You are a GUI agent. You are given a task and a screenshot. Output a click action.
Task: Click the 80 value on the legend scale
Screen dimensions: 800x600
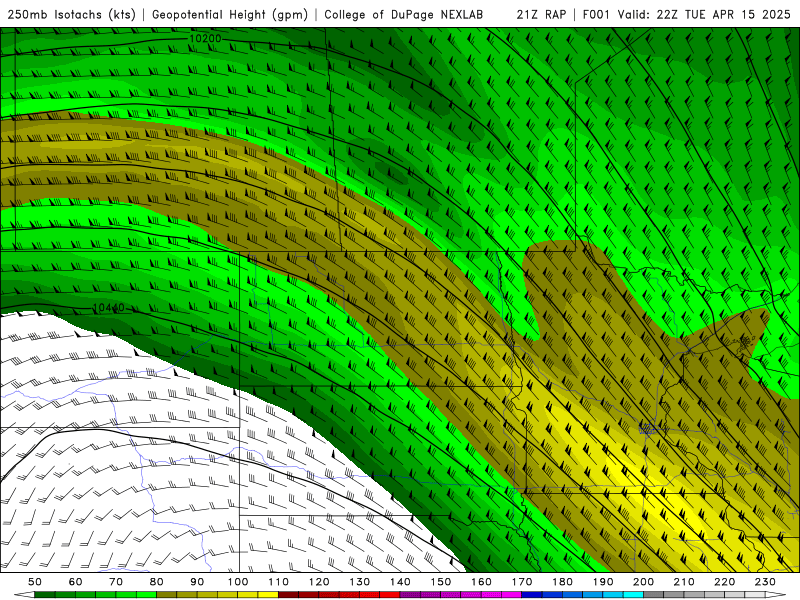(x=157, y=582)
